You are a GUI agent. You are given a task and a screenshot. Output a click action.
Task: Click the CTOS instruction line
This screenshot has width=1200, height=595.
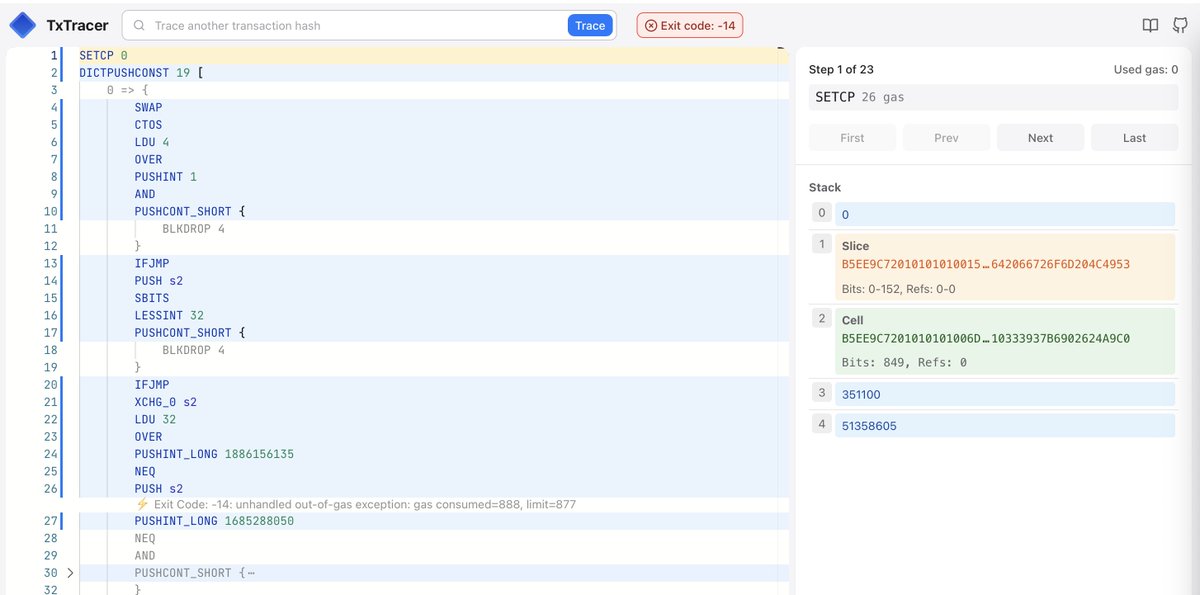tap(148, 125)
